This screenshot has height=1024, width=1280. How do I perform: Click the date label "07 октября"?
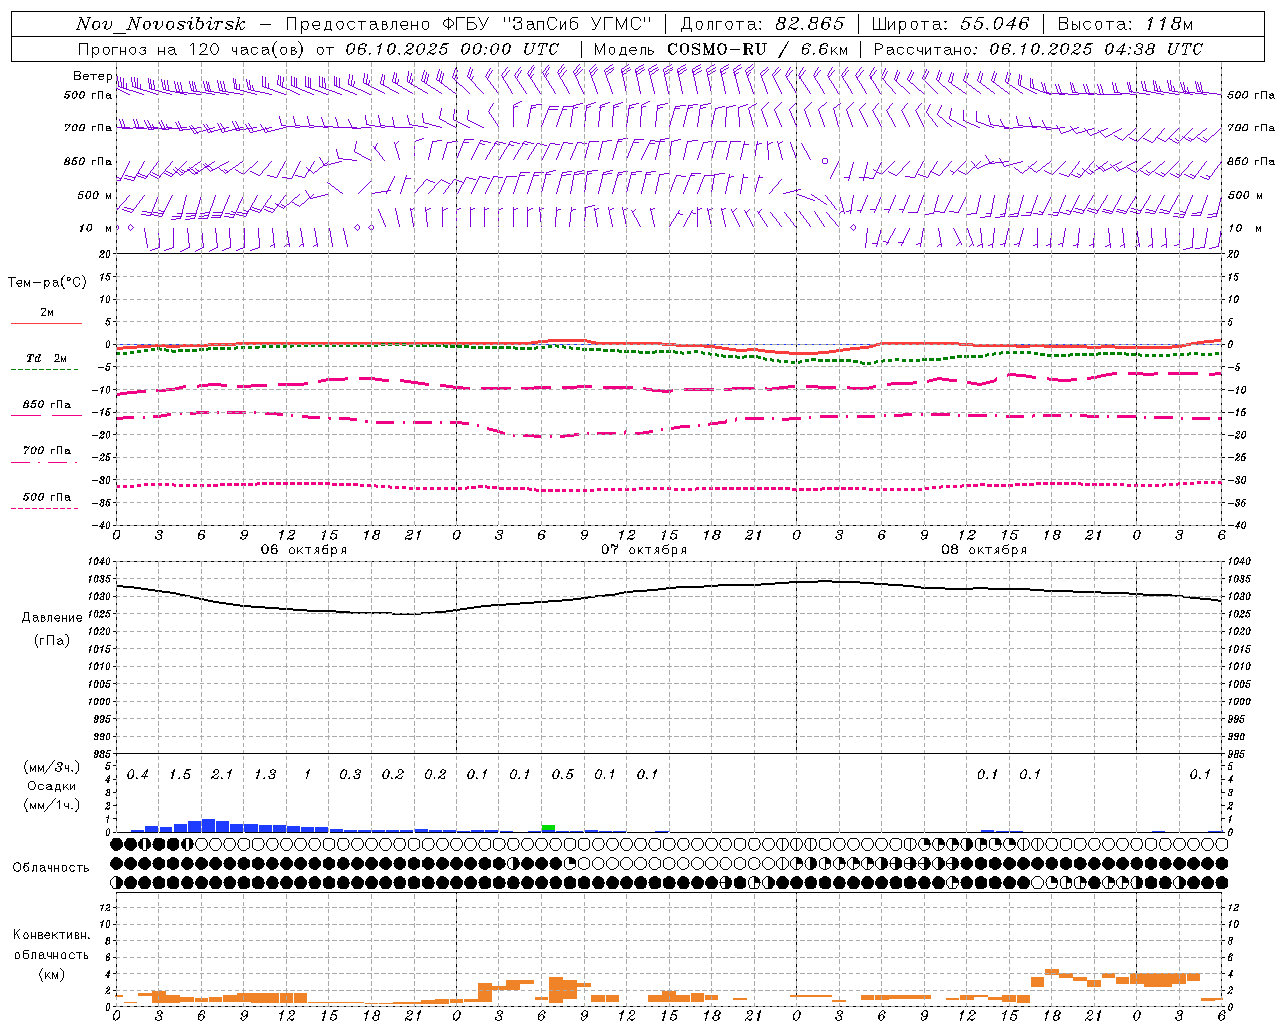coord(644,550)
